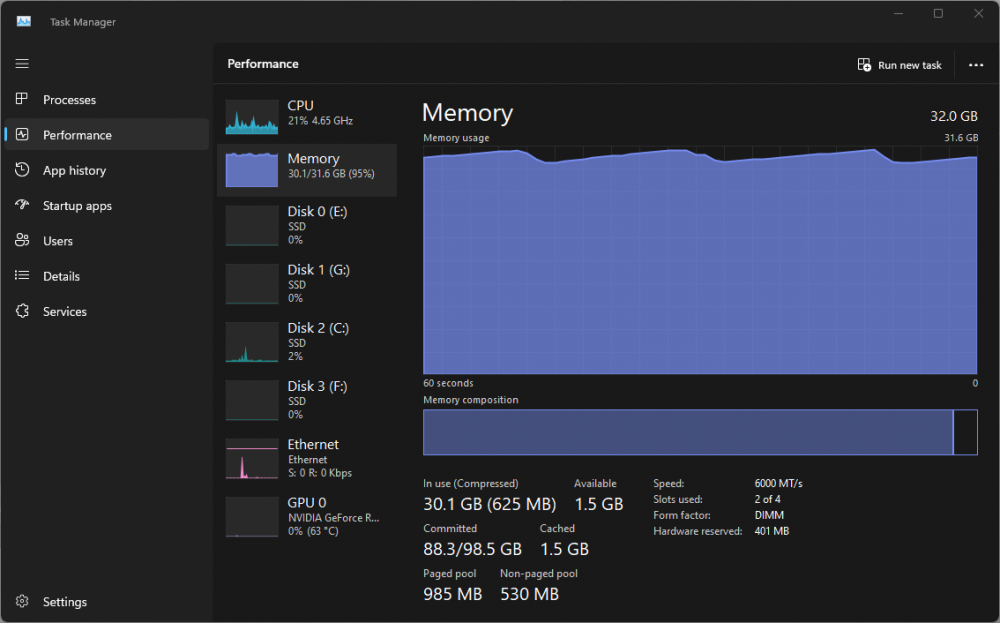Open Services via gear icon
Image resolution: width=1000 pixels, height=623 pixels.
click(x=22, y=311)
